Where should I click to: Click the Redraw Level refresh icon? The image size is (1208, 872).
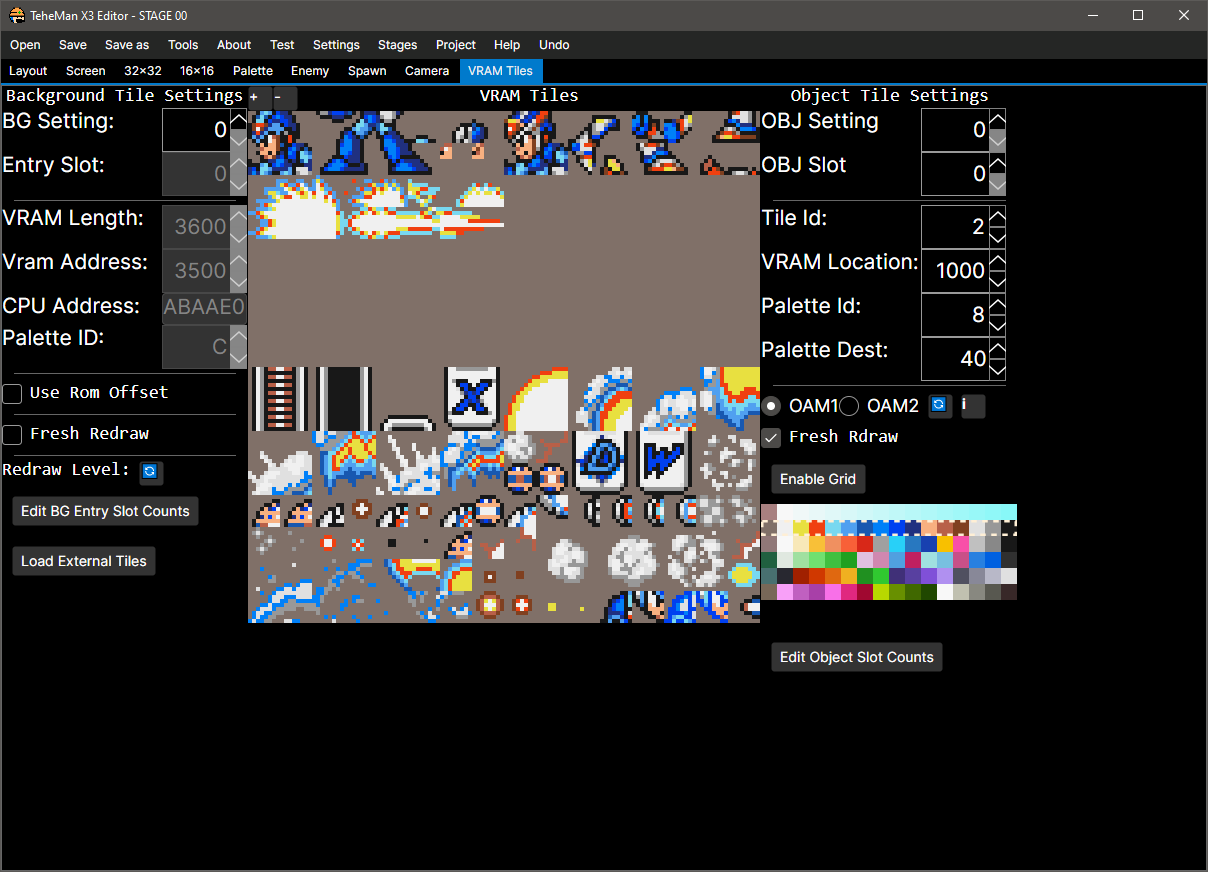[x=151, y=471]
